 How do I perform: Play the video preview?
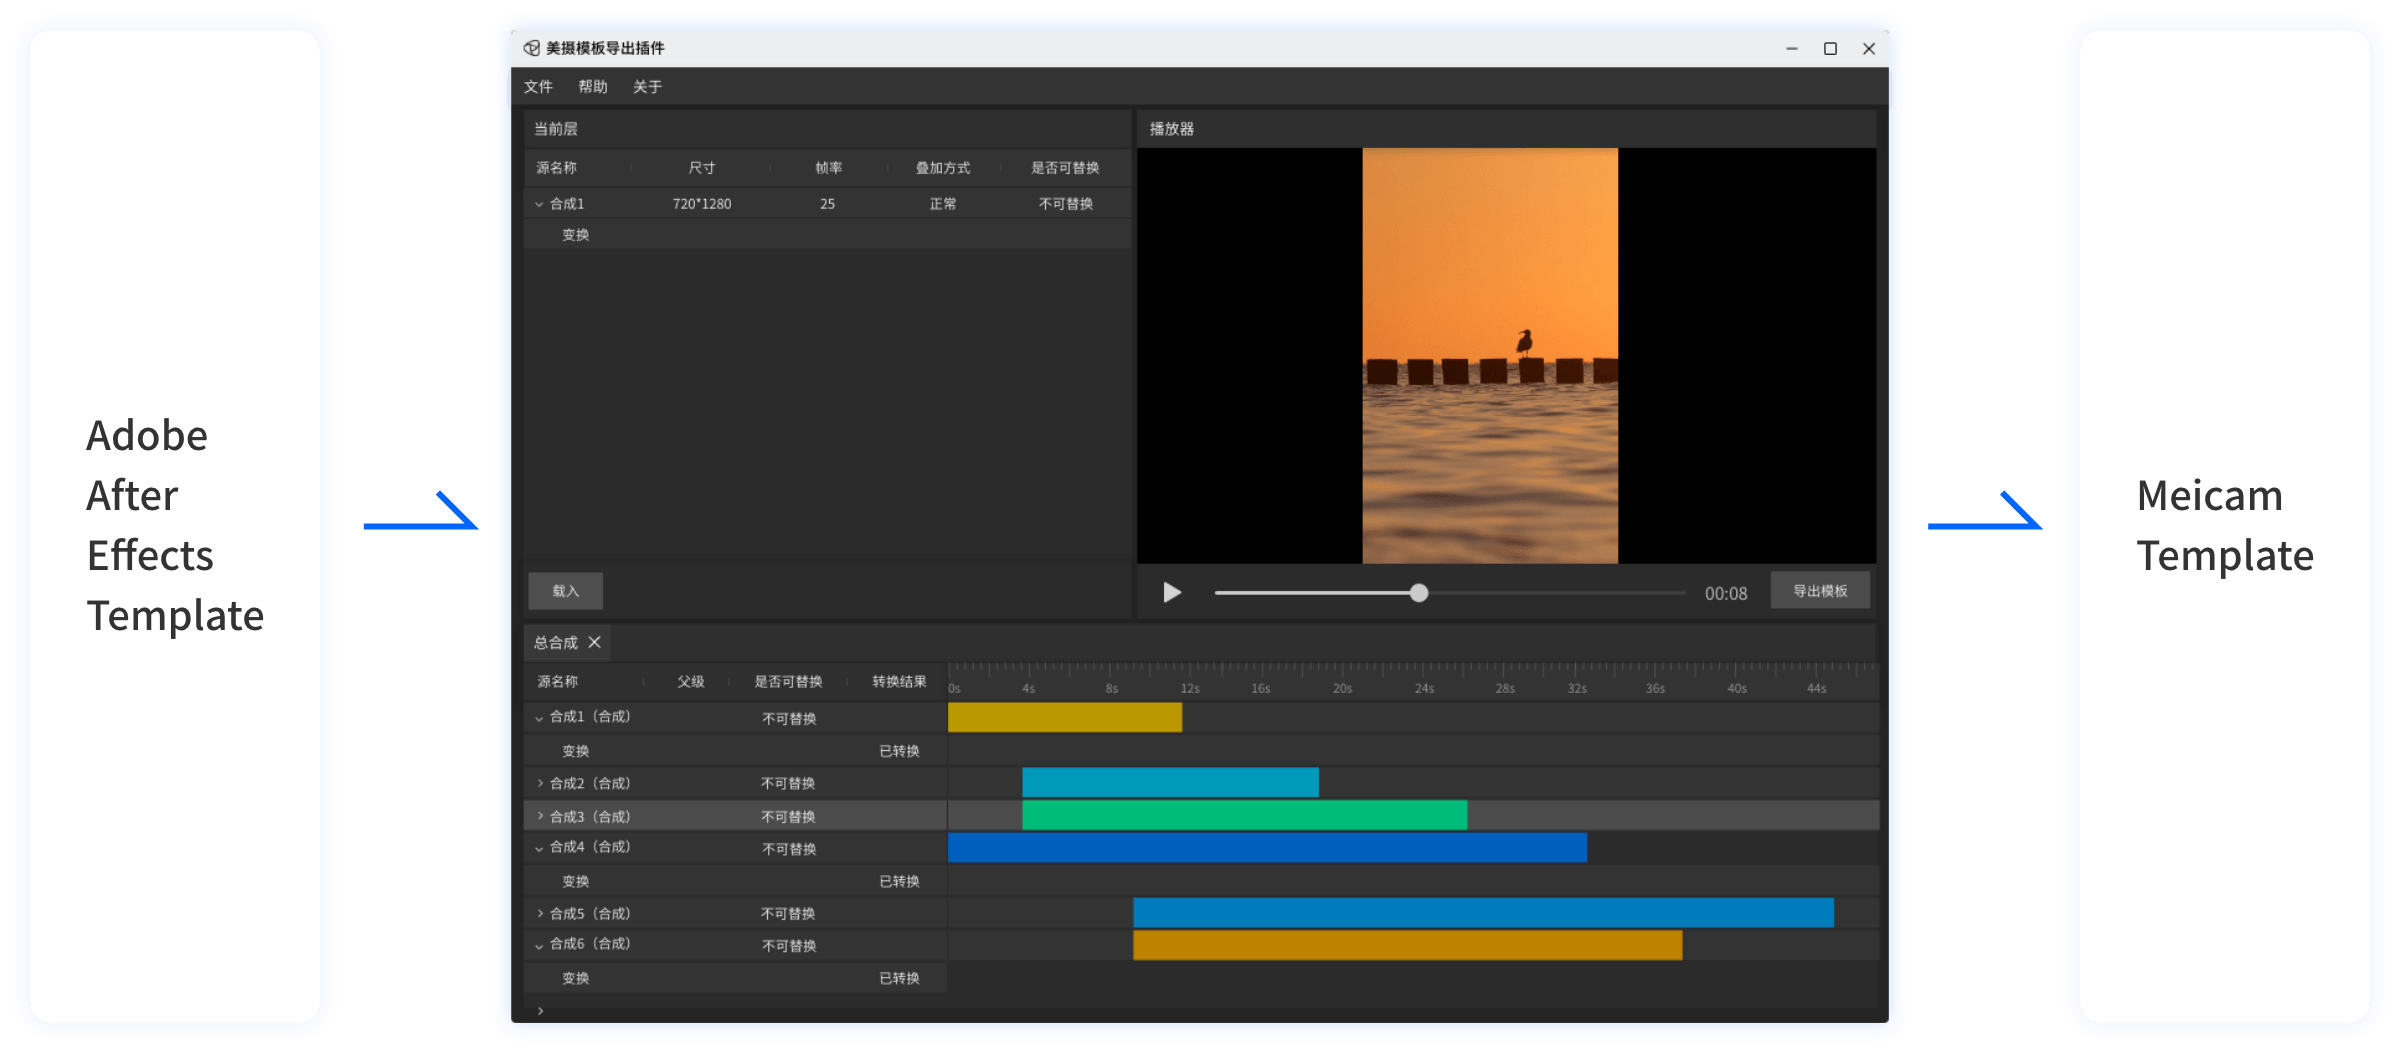(1172, 593)
